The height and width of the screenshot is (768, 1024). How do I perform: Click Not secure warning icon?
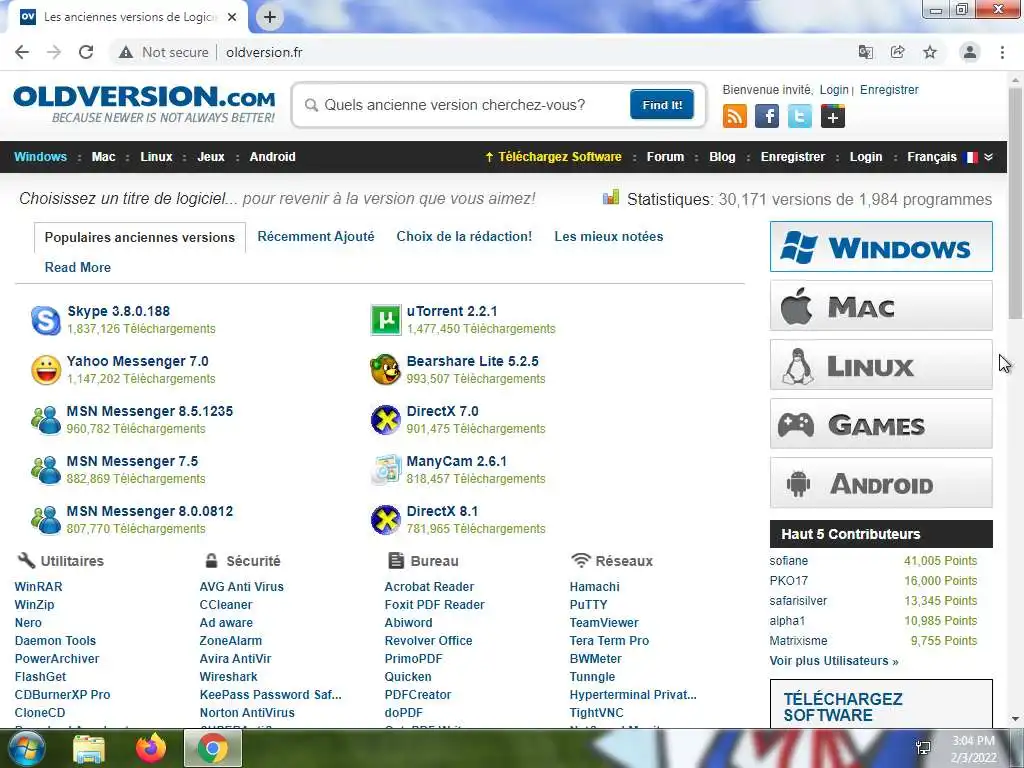126,52
